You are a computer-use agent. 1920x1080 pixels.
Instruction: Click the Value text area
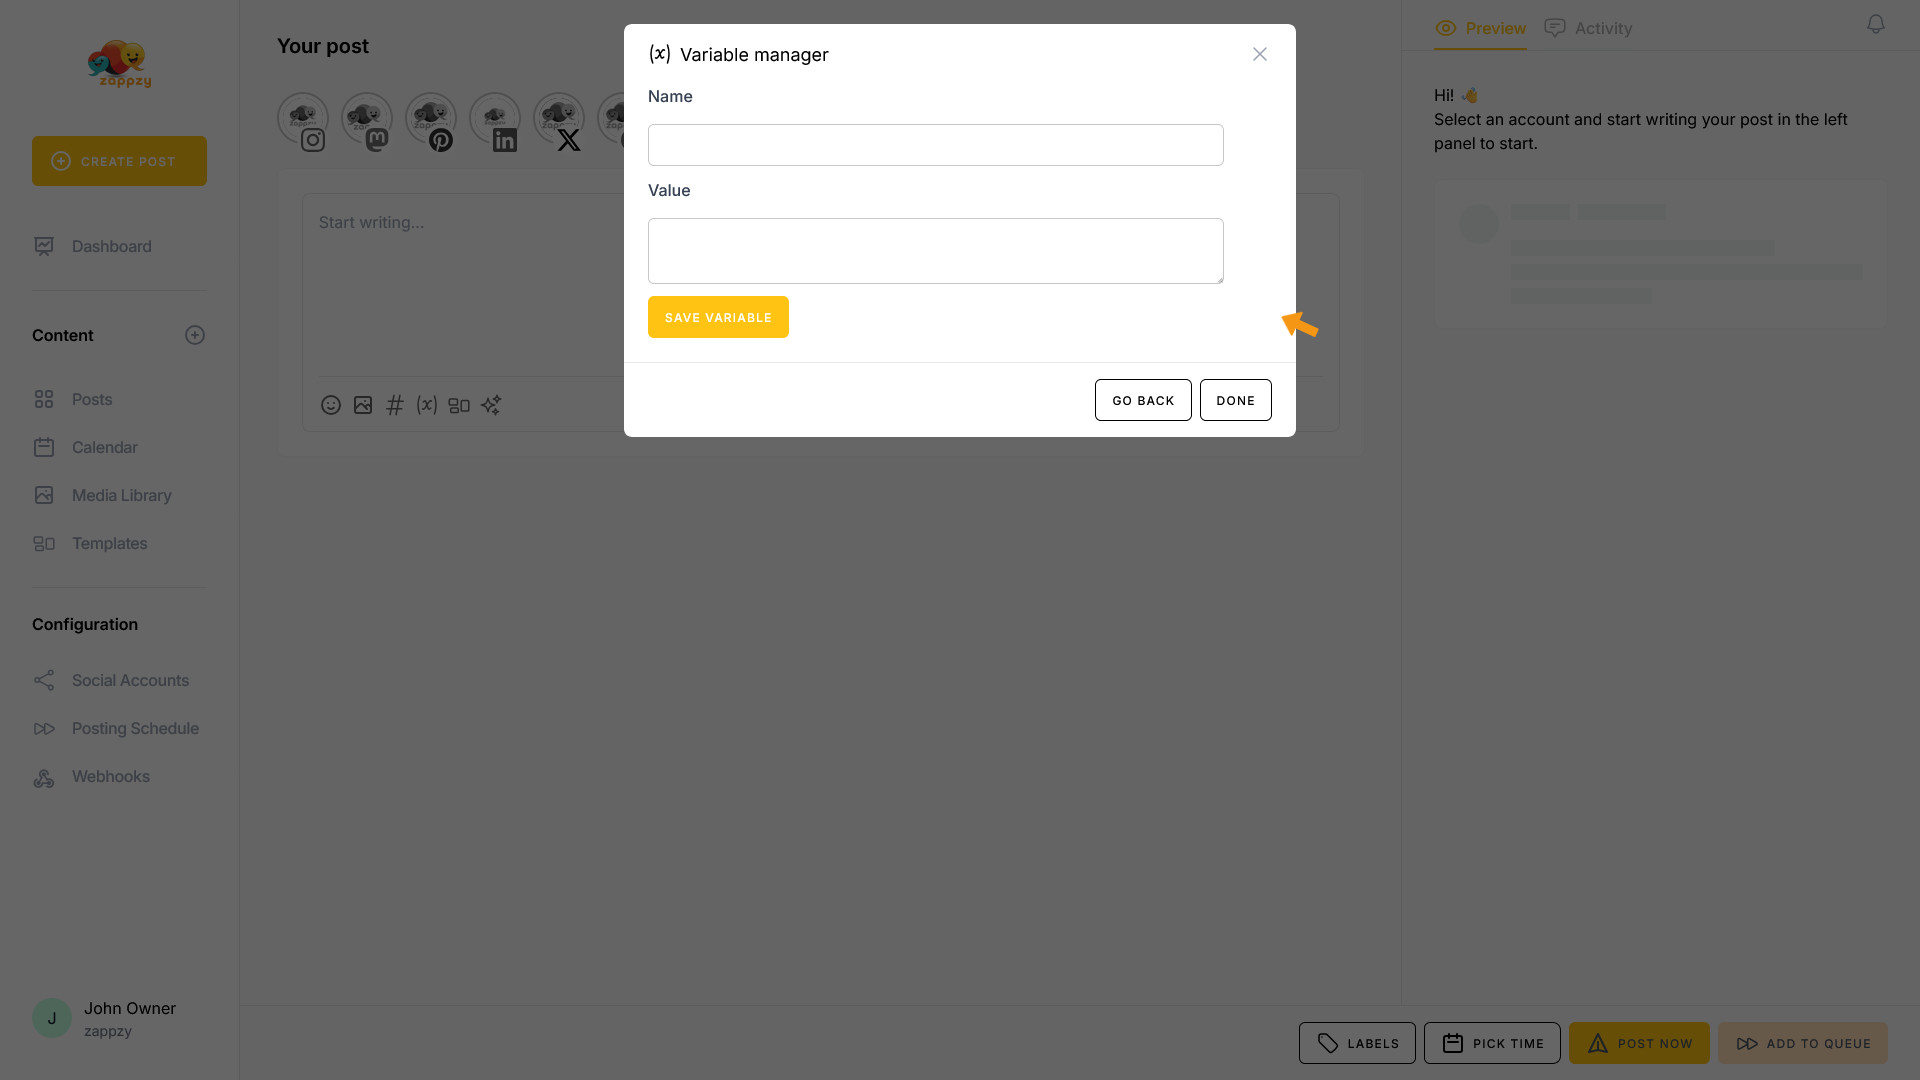tap(935, 251)
